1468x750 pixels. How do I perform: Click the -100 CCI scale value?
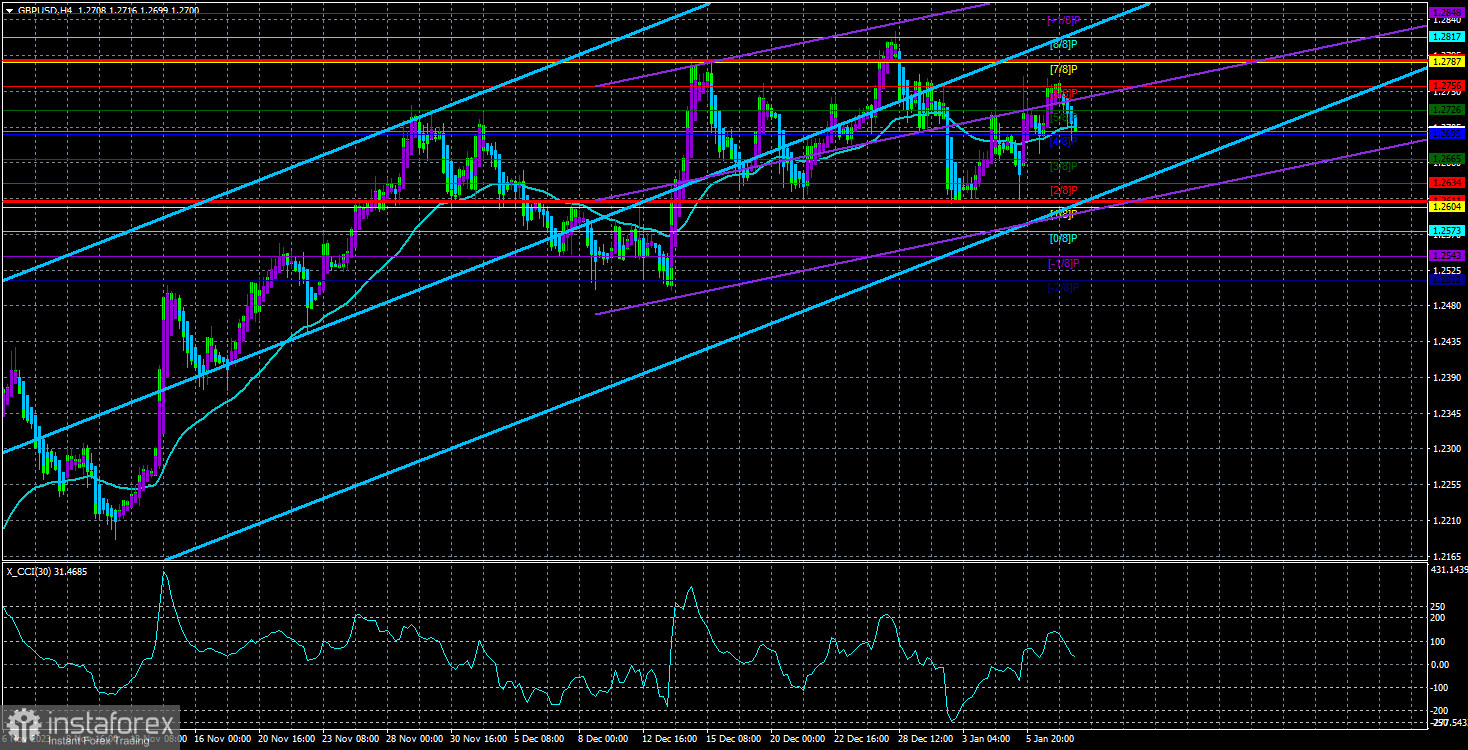[x=1441, y=688]
